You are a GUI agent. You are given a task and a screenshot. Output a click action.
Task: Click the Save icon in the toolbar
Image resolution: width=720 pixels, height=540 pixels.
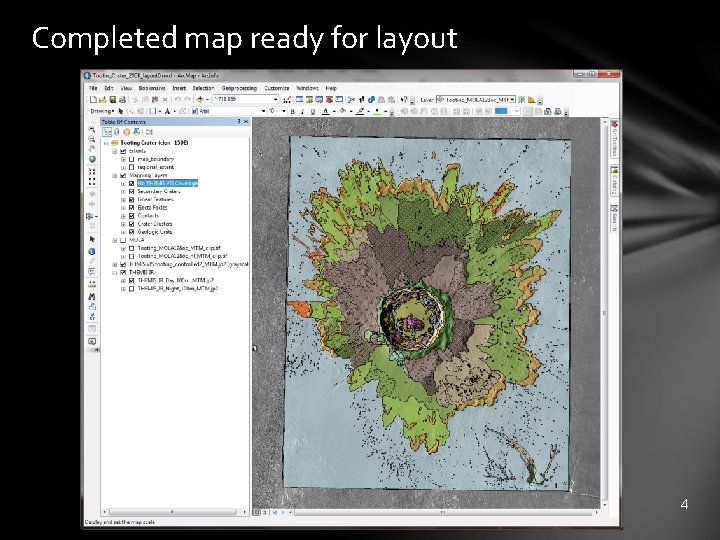point(113,99)
